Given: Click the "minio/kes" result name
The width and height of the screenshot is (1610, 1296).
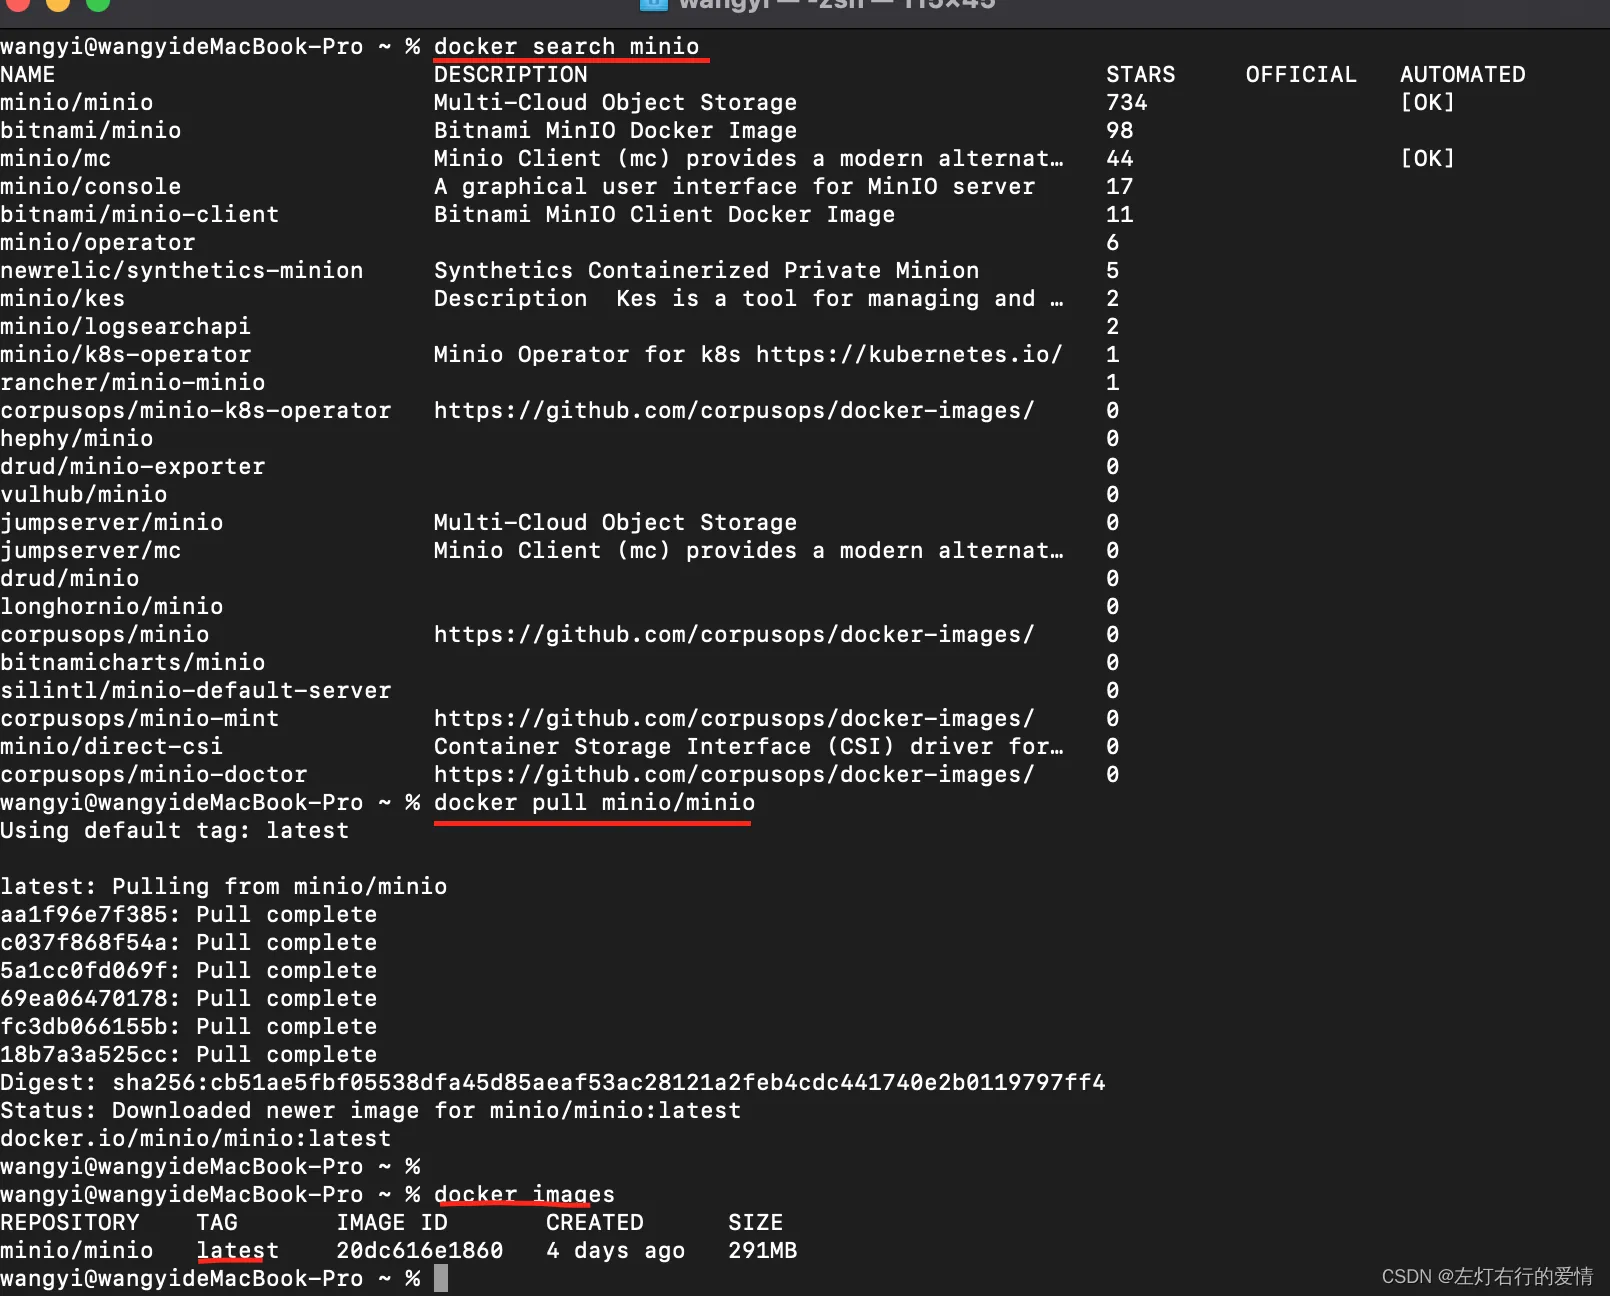Looking at the screenshot, I should click(63, 298).
